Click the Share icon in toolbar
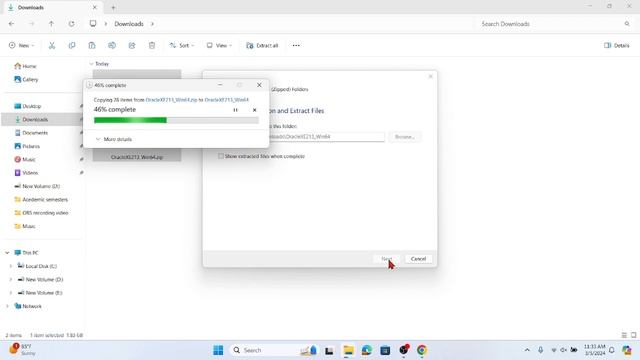Viewport: 640px width, 360px height. (x=132, y=45)
